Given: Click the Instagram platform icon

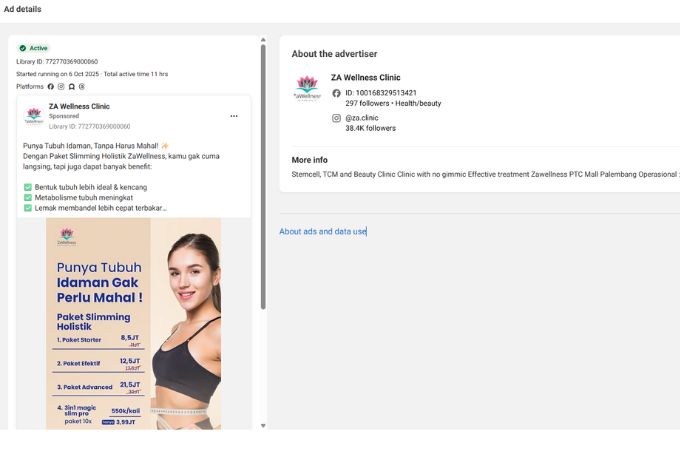Looking at the screenshot, I should coord(61,87).
